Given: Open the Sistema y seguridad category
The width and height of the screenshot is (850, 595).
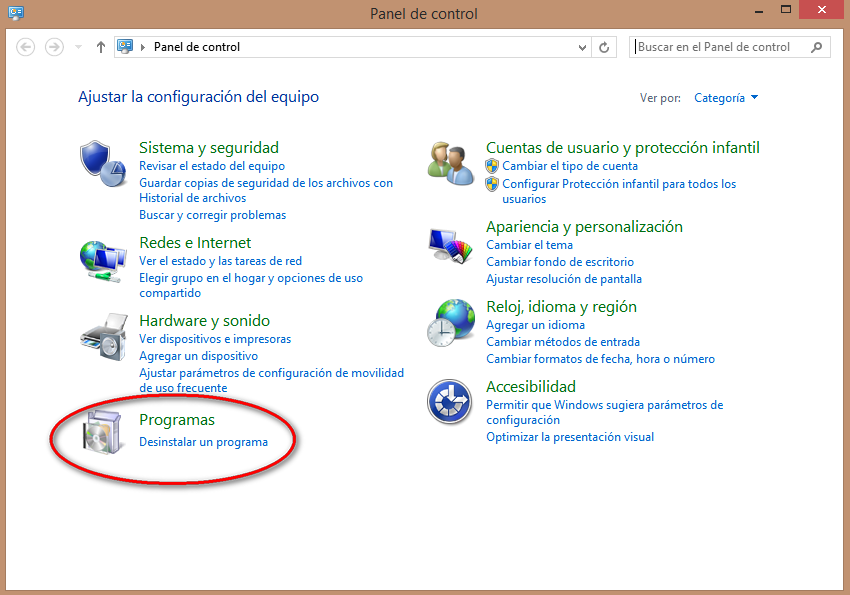Looking at the screenshot, I should tap(209, 147).
